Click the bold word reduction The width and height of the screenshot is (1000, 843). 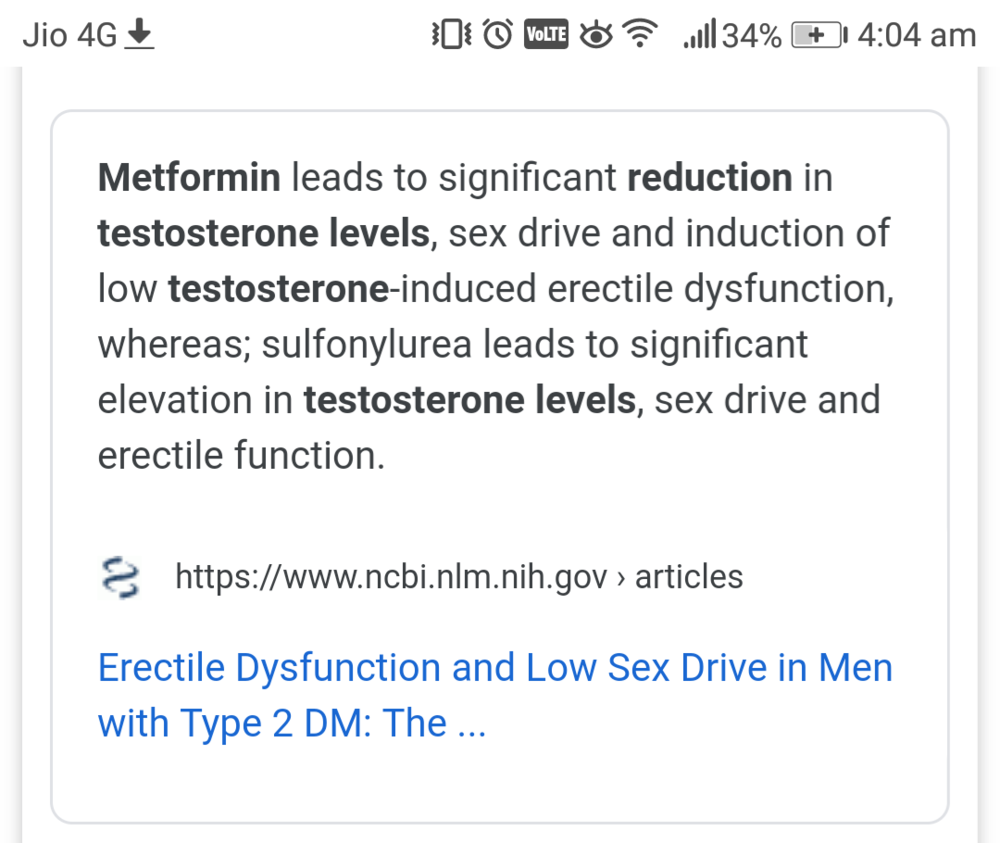coord(709,179)
